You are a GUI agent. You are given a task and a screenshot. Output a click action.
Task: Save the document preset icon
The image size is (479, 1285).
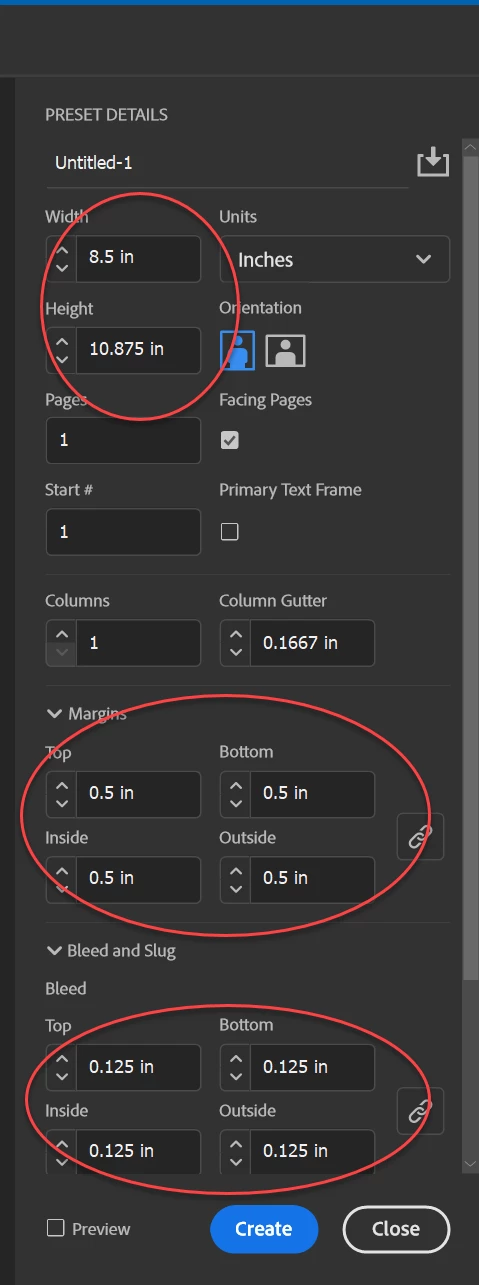click(x=433, y=162)
